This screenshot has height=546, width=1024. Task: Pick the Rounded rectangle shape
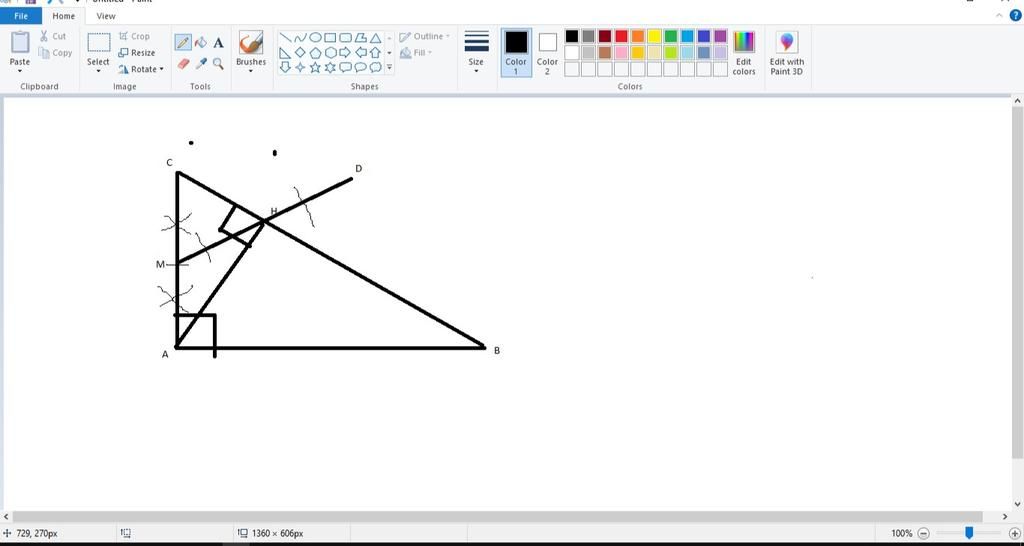click(345, 38)
